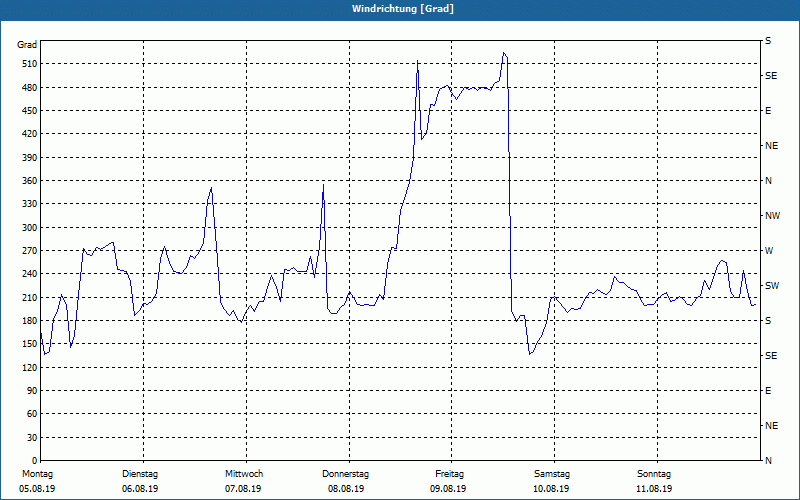Select the 210 y-axis value

pos(30,297)
